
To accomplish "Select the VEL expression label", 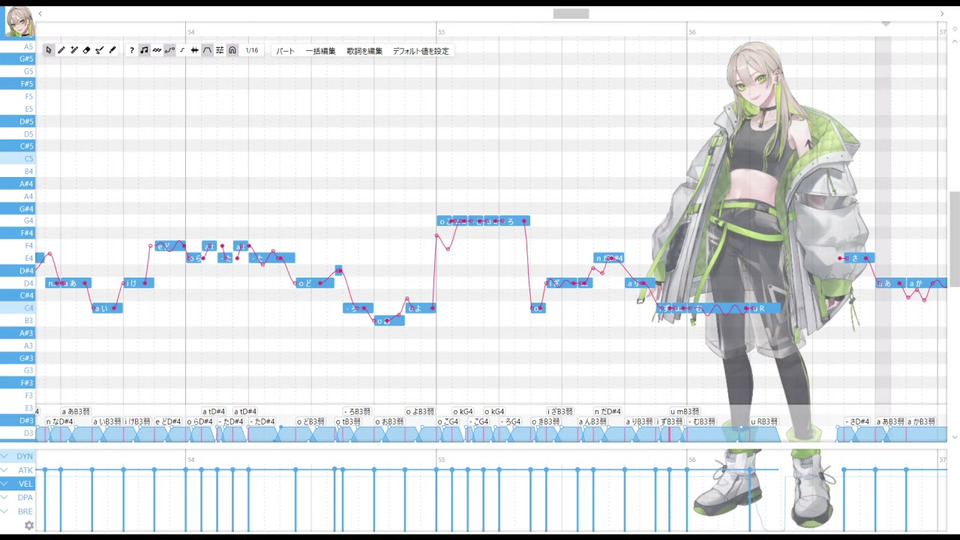I will [25, 484].
